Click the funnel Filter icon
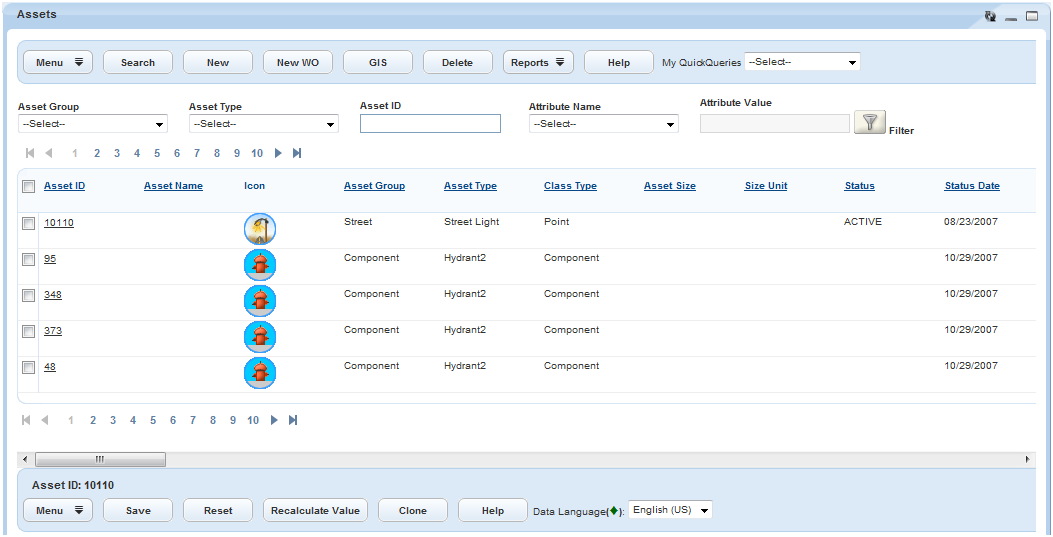 coord(869,123)
